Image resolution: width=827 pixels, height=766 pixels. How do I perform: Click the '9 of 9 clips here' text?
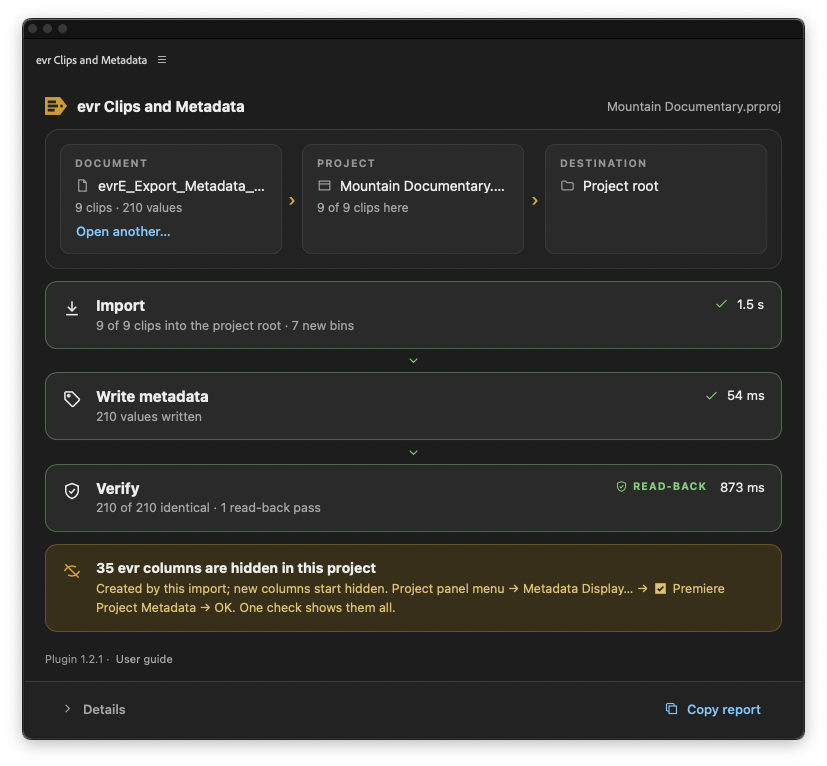coord(362,208)
